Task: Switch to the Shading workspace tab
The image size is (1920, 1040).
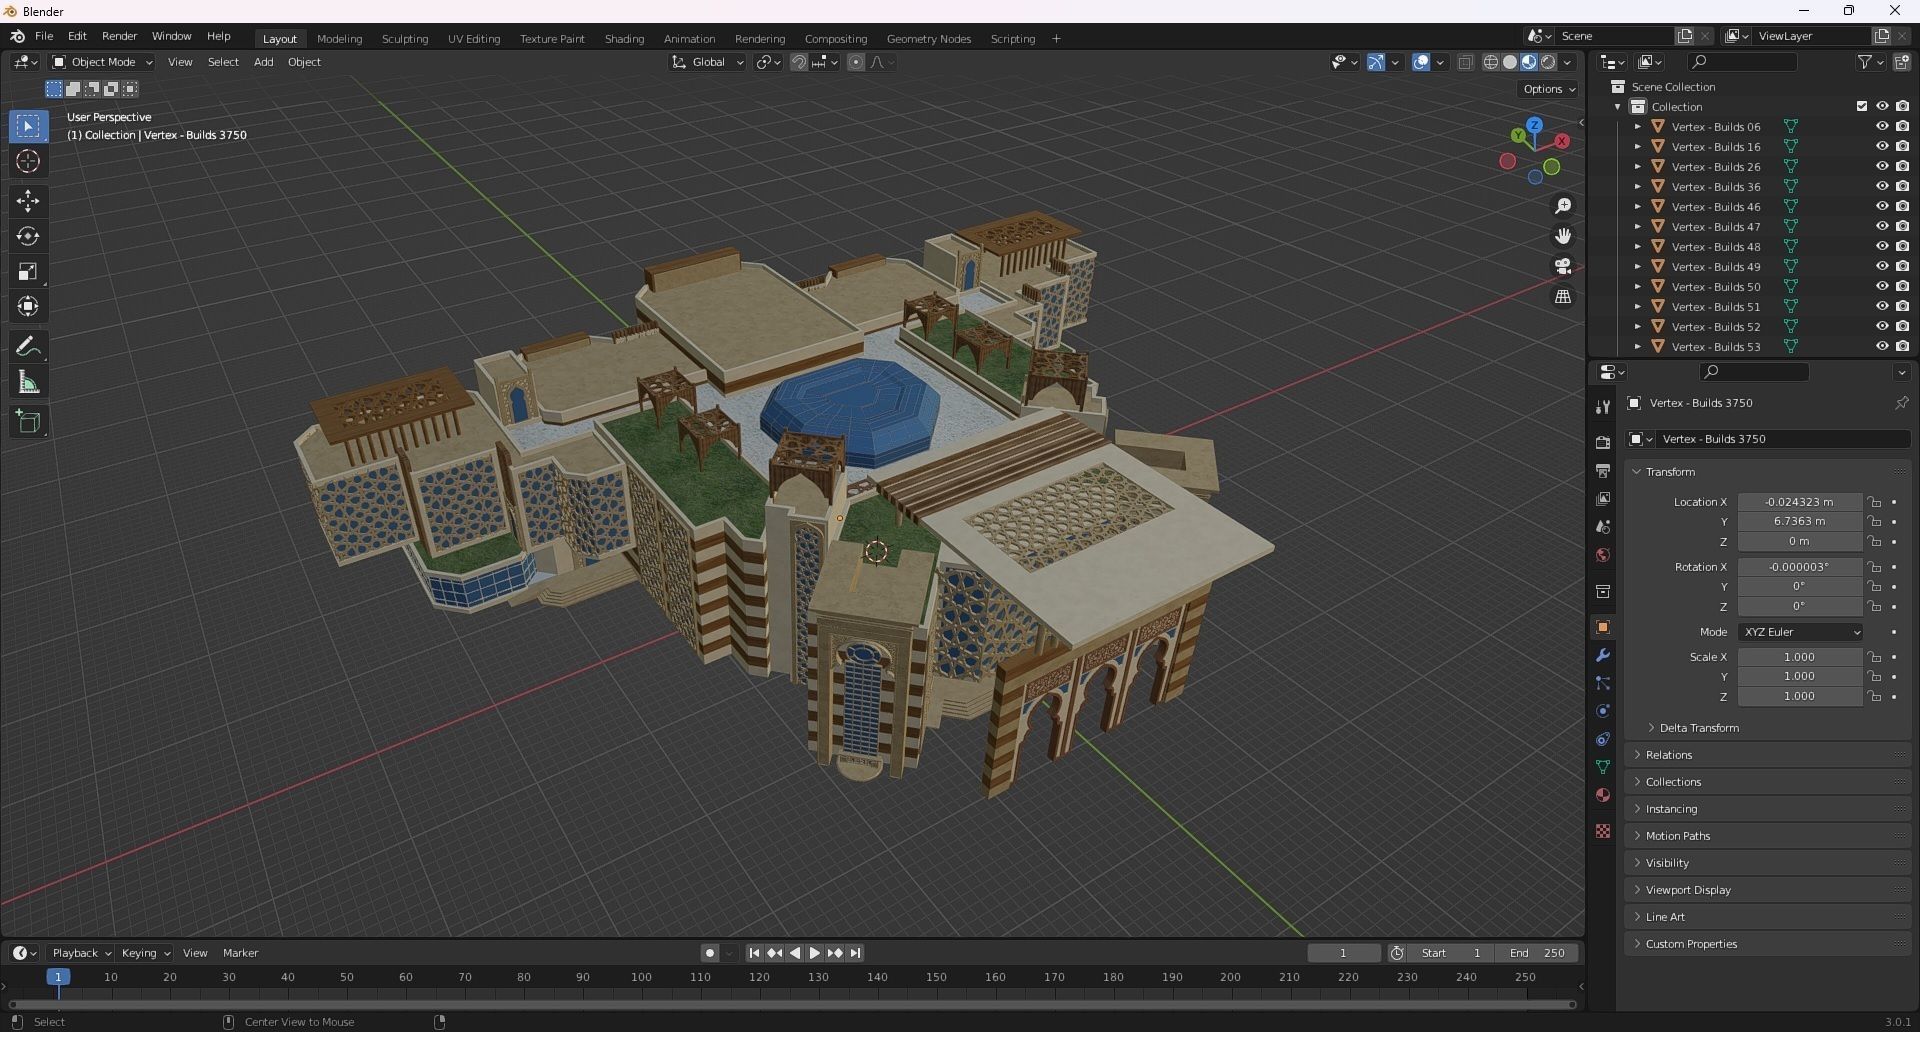Action: (624, 39)
